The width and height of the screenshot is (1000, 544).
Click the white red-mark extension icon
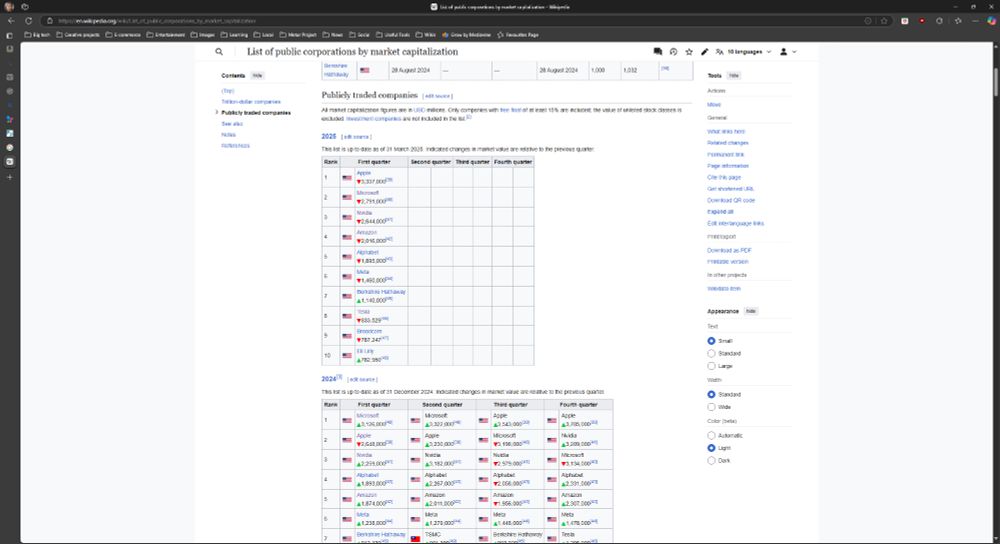(x=904, y=20)
